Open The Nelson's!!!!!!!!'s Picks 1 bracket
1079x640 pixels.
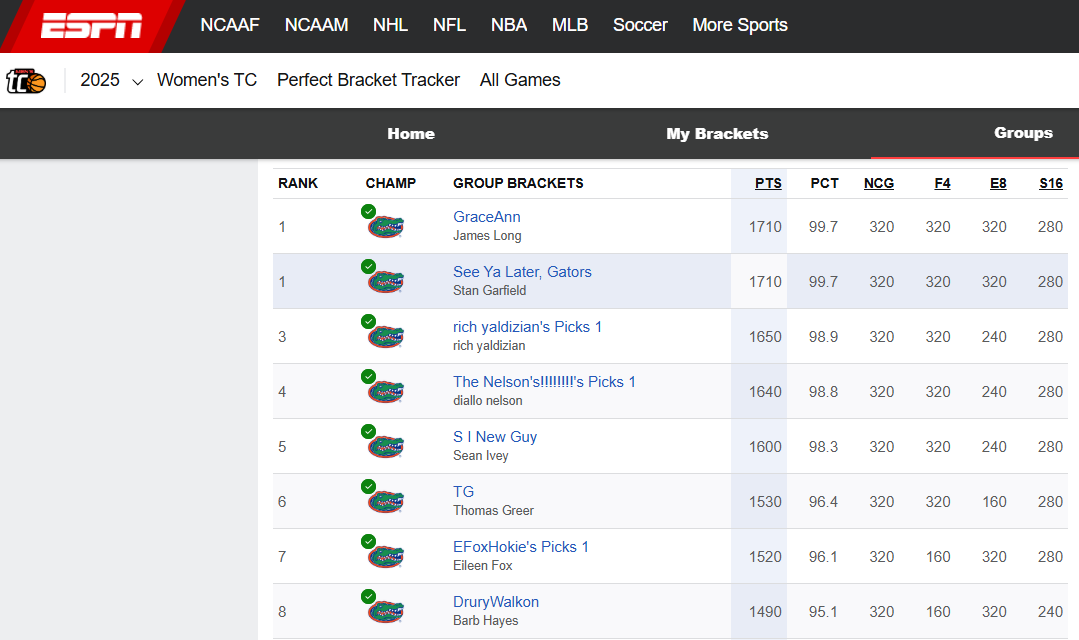coord(544,382)
